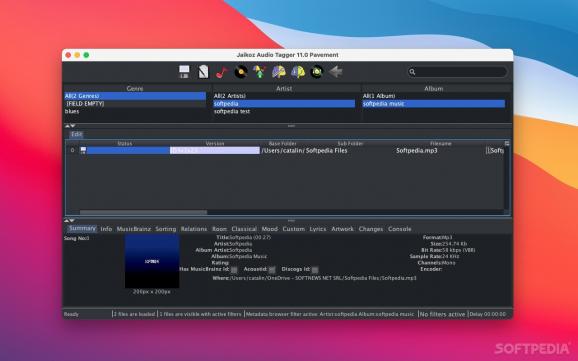Click the red music note toolbar icon
Image resolution: width=578 pixels, height=361 pixels.
[222, 72]
